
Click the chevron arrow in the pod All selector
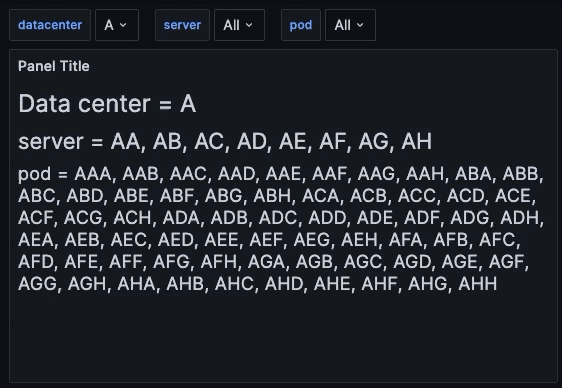tap(360, 25)
